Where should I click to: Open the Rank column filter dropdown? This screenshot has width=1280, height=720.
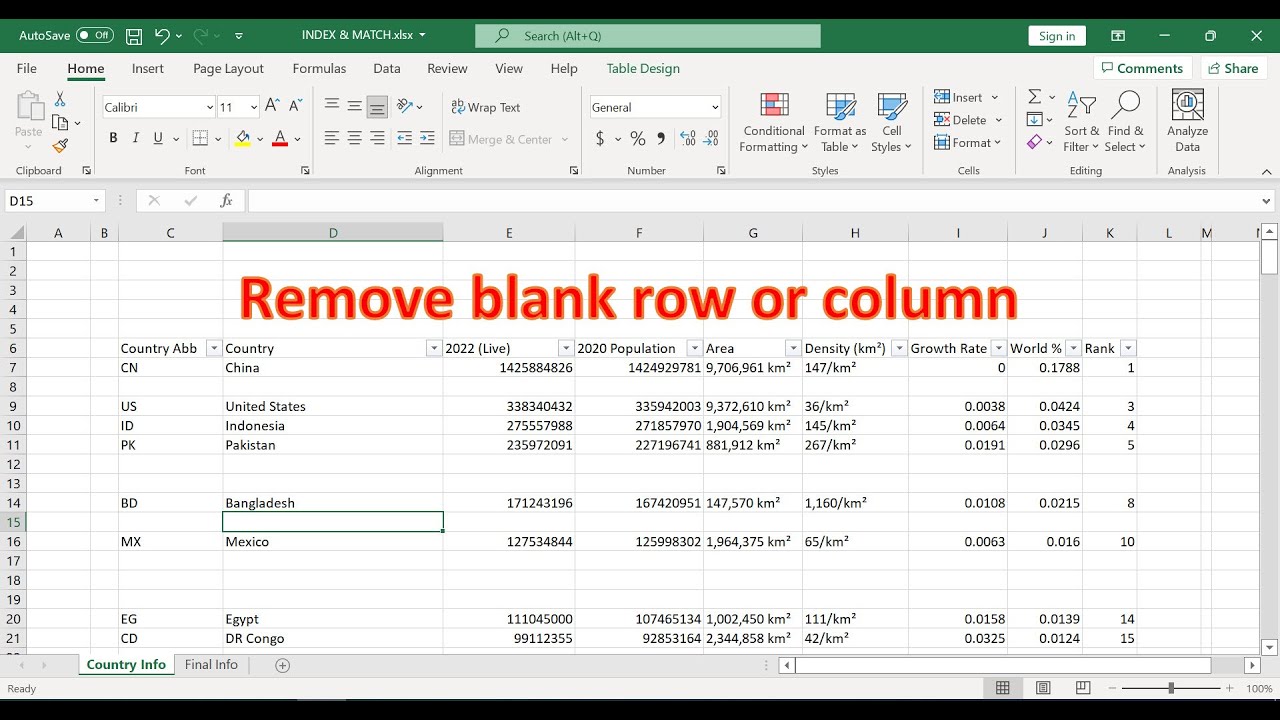[x=1128, y=348]
